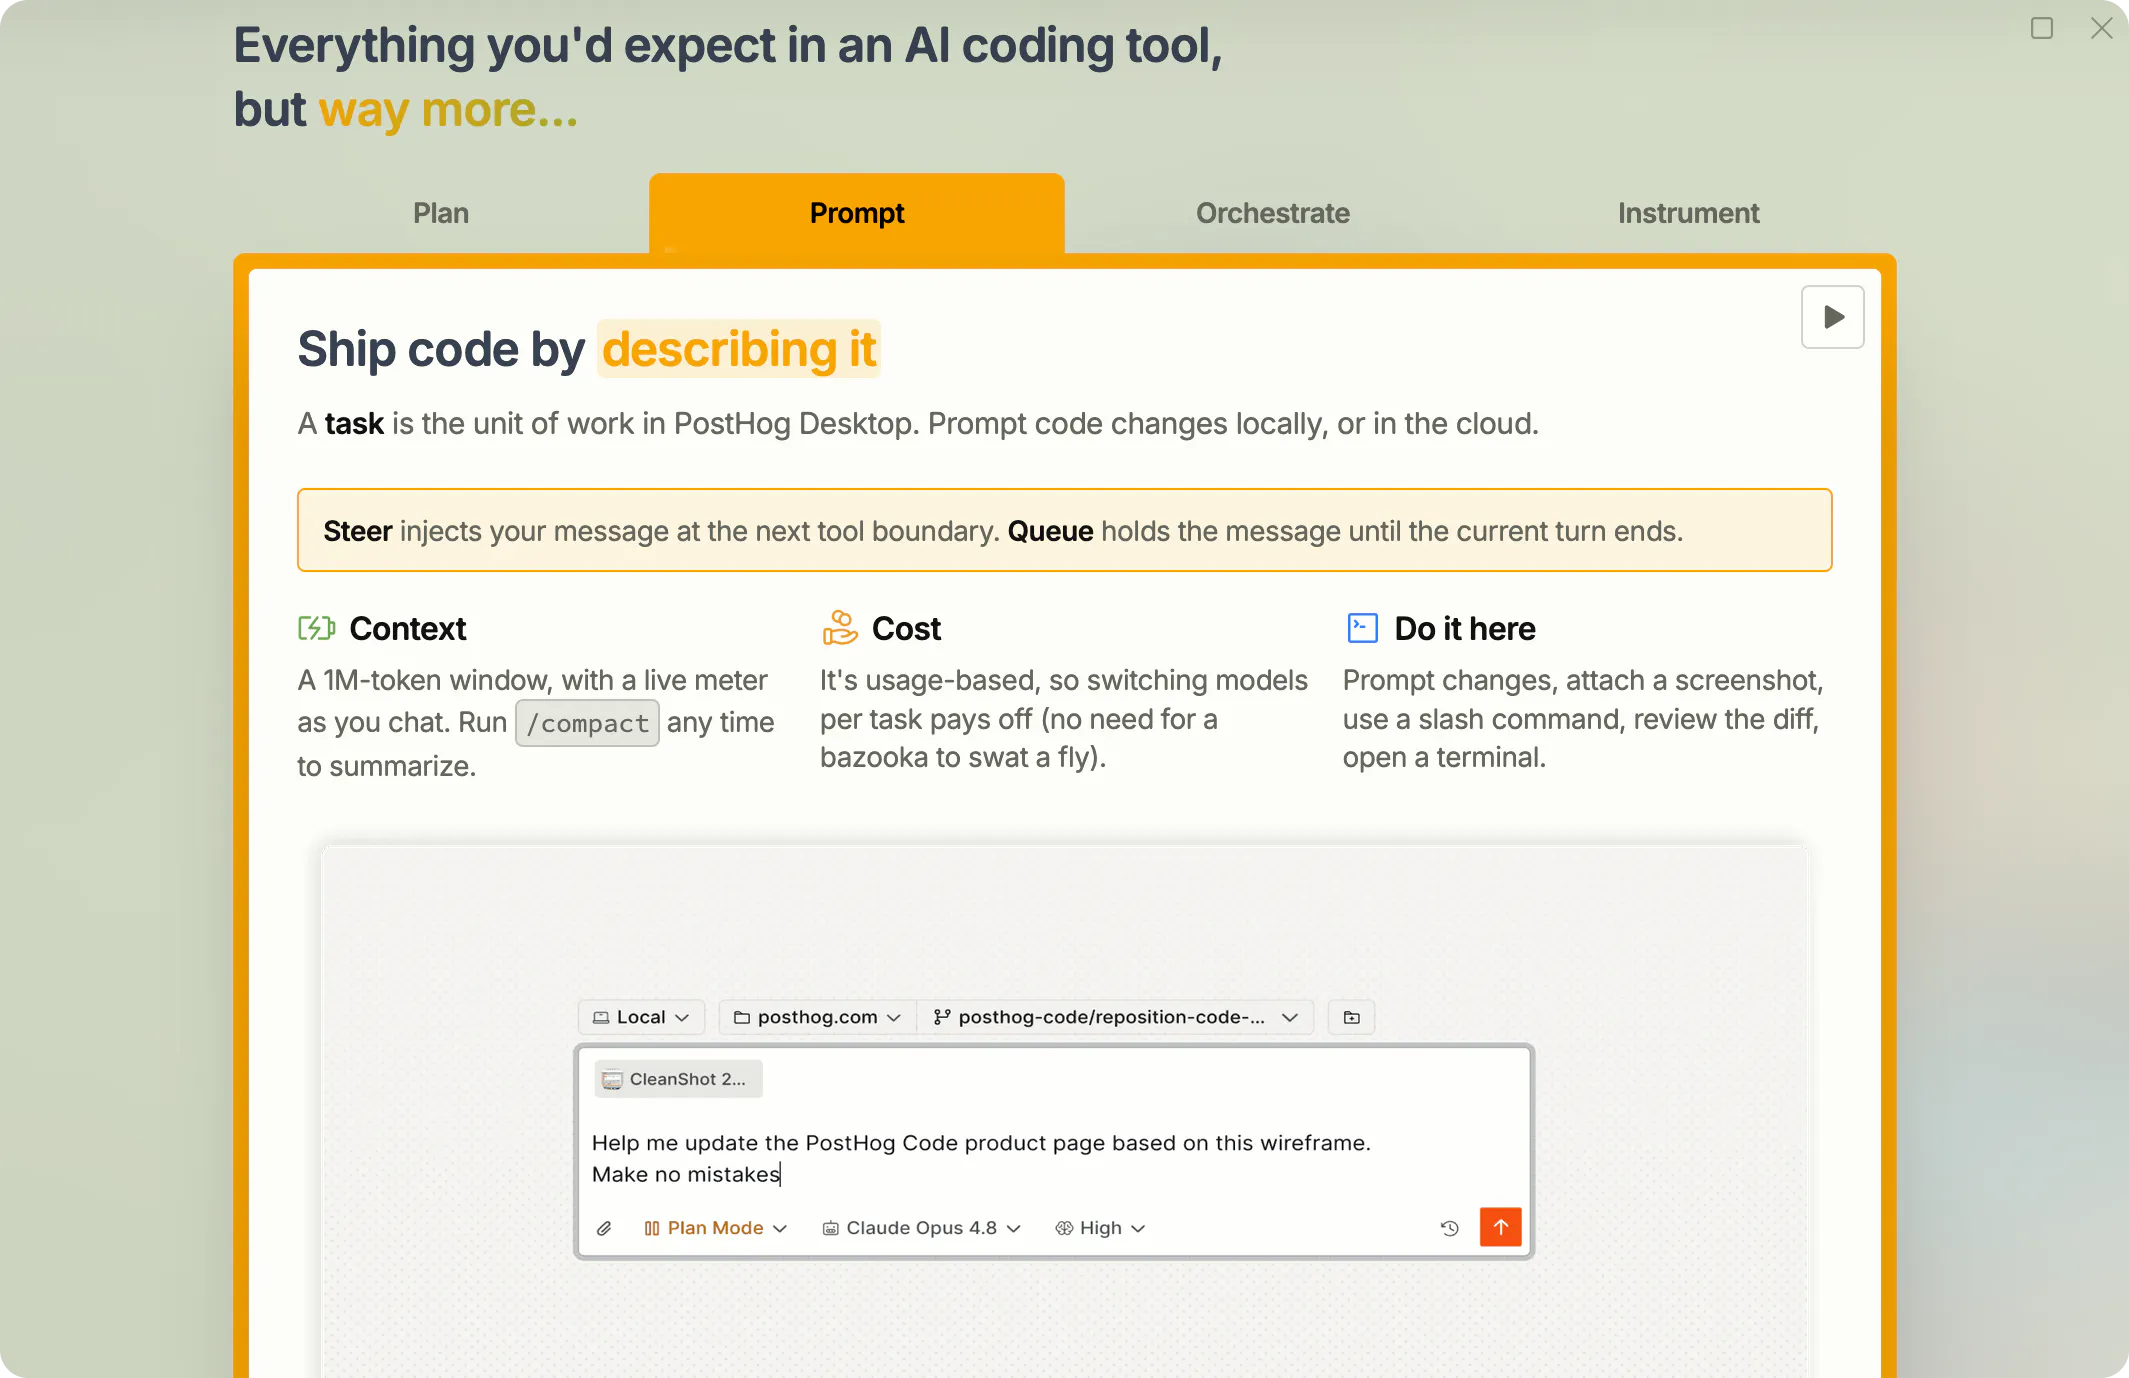The image size is (2129, 1378).
Task: Click the bold word 'task'
Action: click(x=354, y=424)
